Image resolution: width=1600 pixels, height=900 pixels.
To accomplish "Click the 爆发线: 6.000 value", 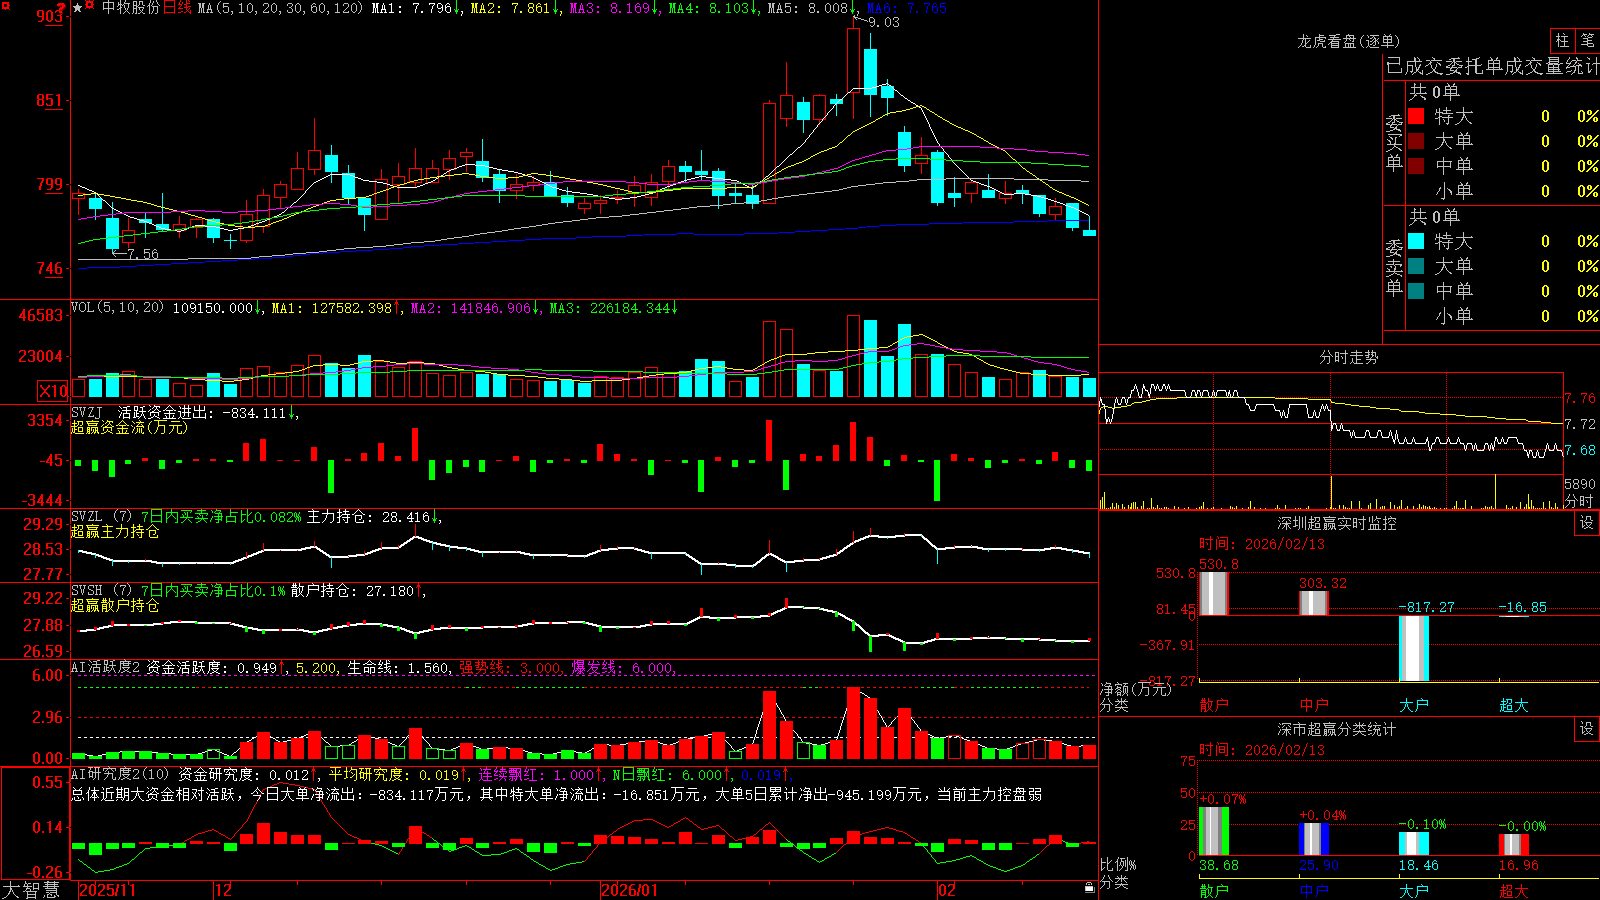I will [623, 668].
